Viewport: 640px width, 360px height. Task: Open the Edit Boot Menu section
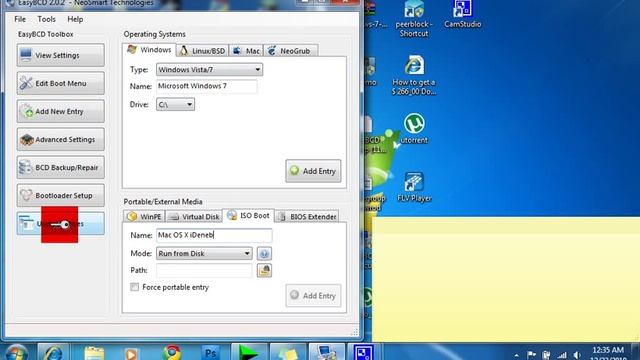[60, 83]
